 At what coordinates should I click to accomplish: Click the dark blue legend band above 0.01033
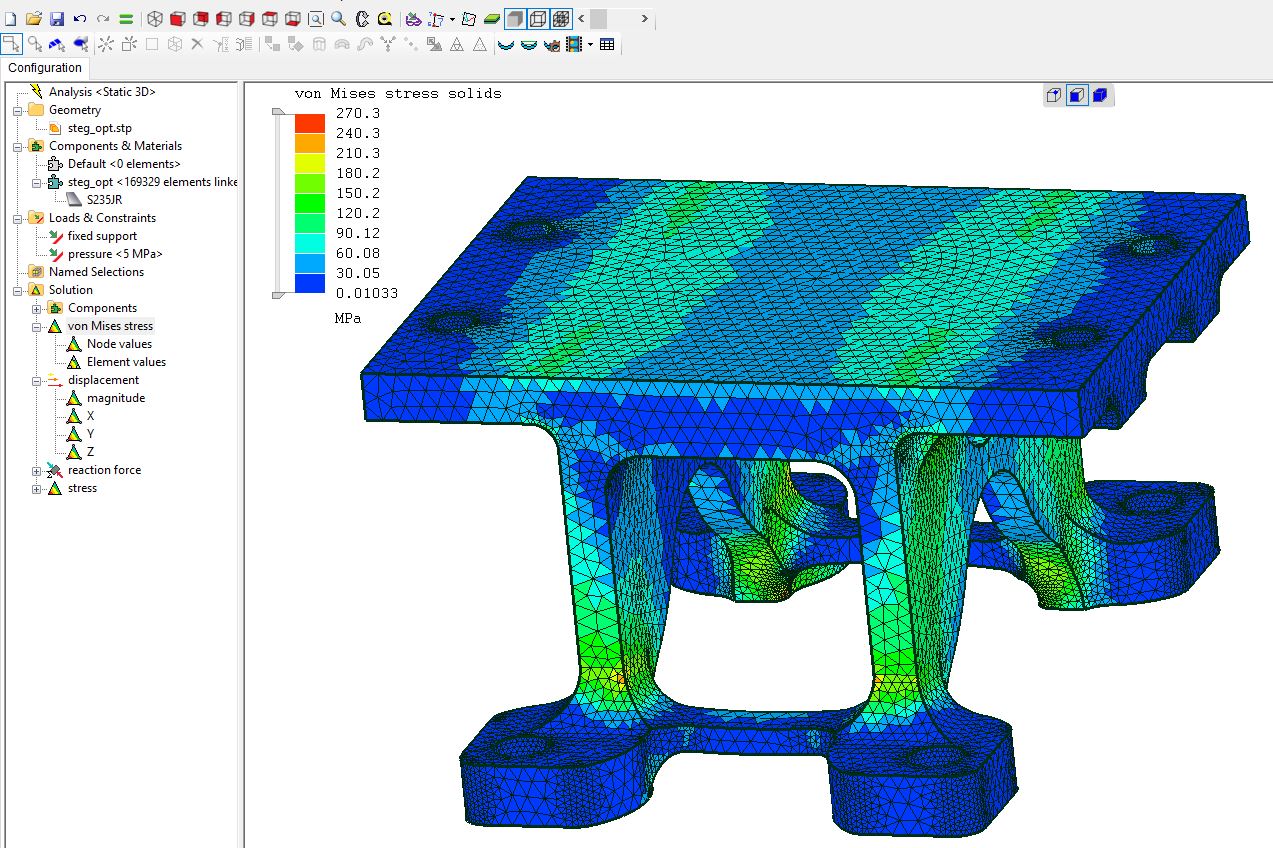pos(310,283)
